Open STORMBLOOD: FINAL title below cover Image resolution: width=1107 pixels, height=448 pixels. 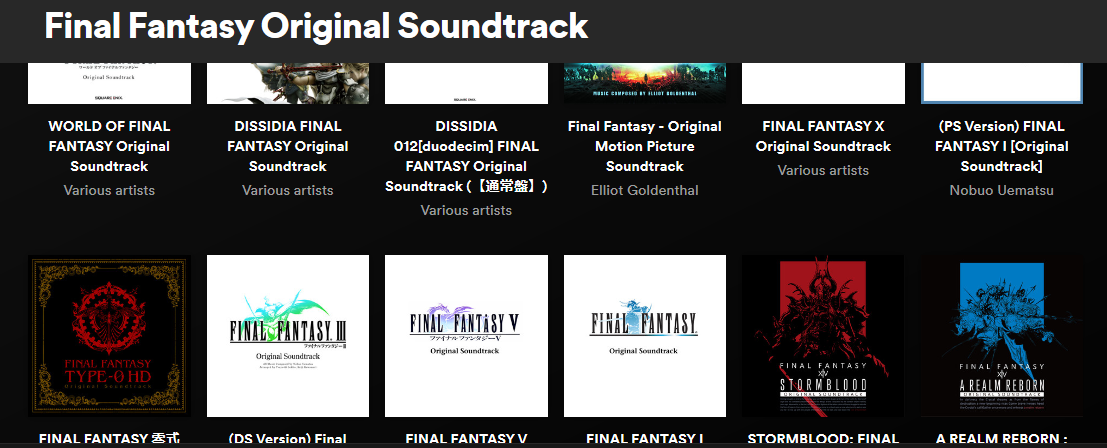(823, 439)
